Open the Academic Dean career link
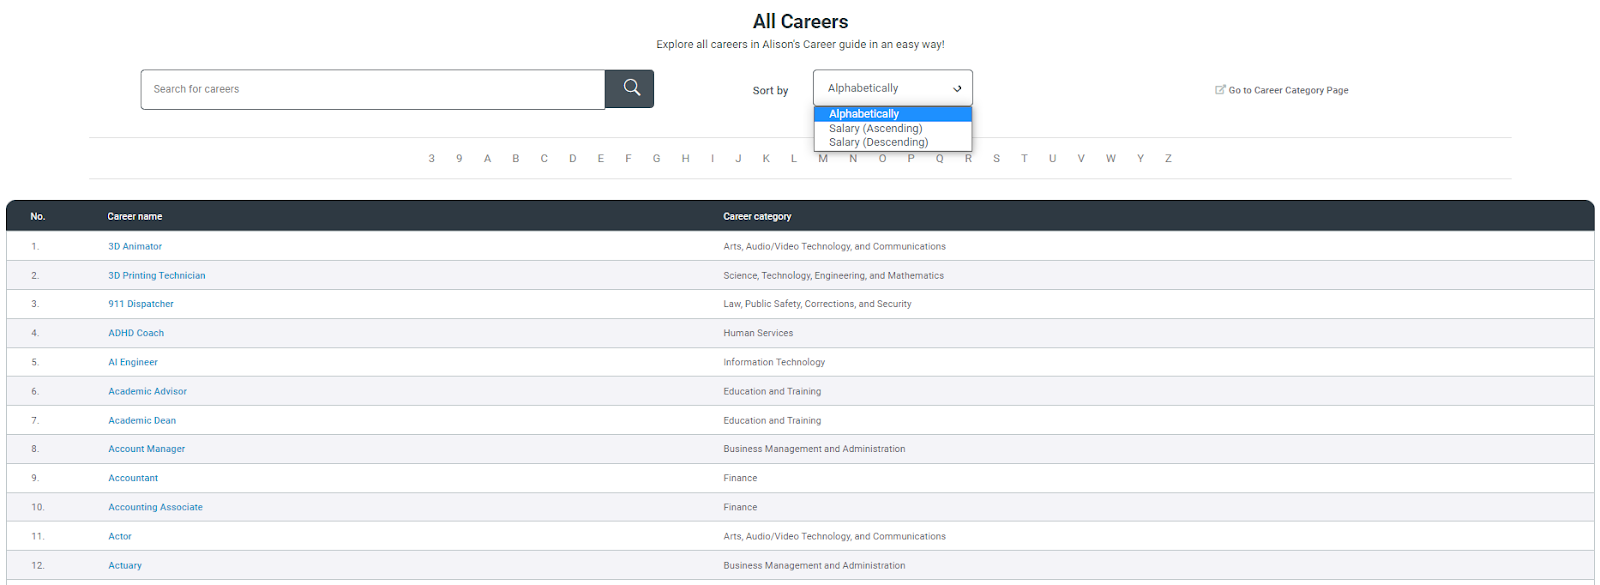Image resolution: width=1600 pixels, height=585 pixels. [142, 420]
